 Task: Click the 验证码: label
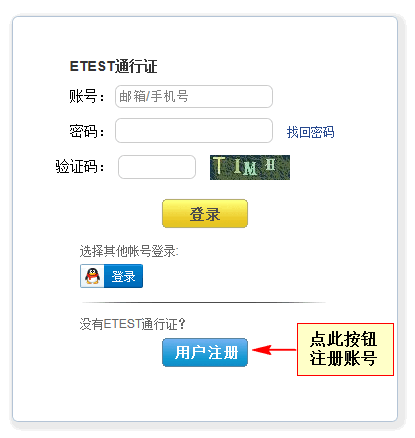click(80, 166)
